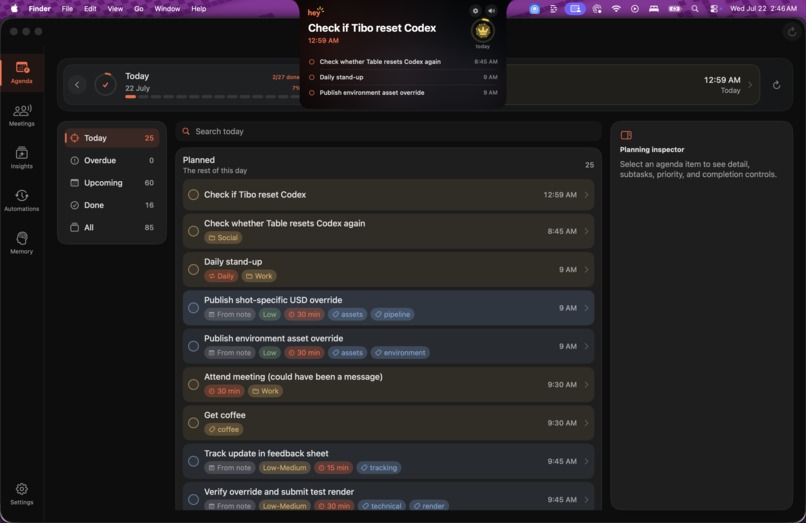Select the All filter
806x523 pixels.
pos(112,227)
